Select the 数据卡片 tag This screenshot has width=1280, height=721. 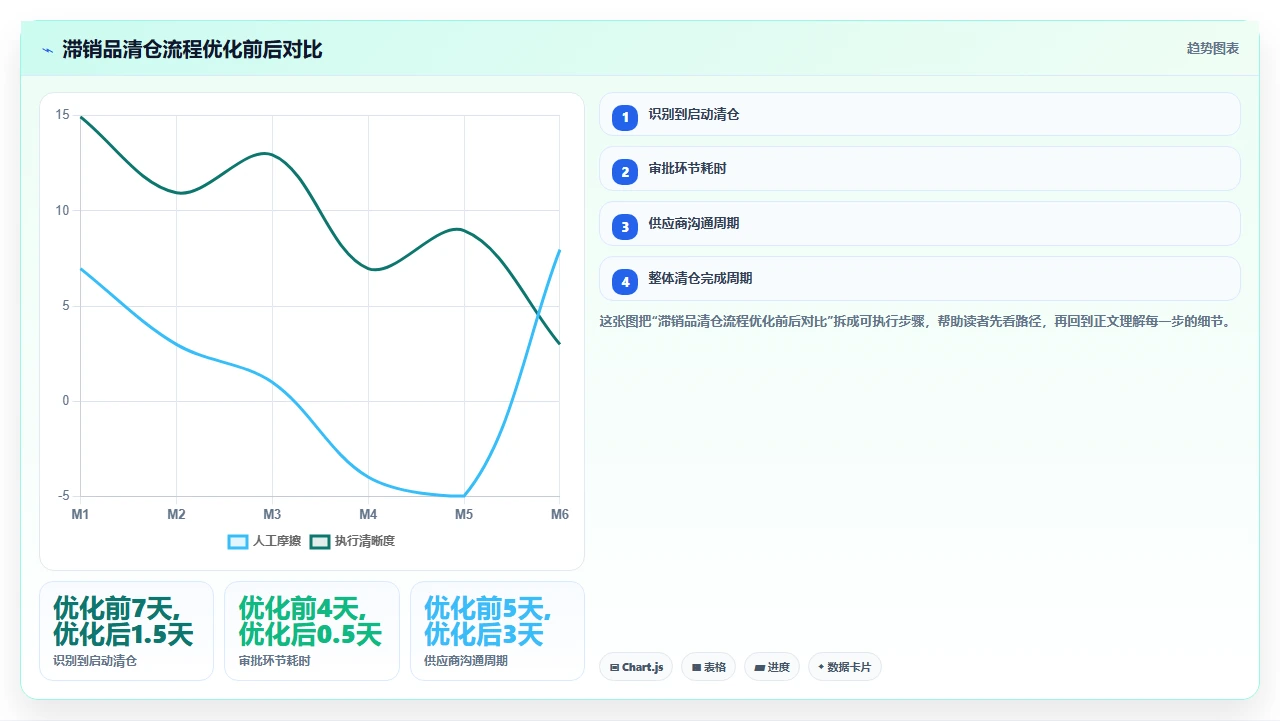click(844, 667)
